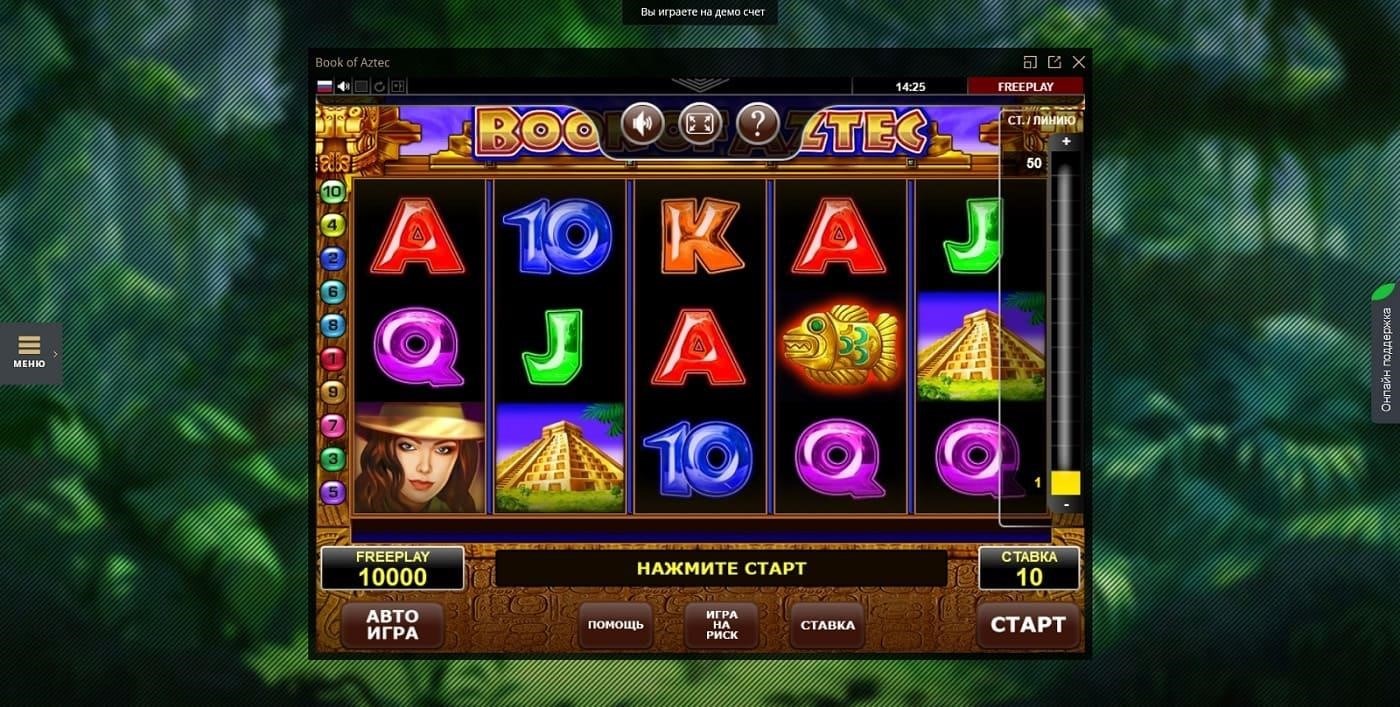This screenshot has width=1400, height=707.
Task: Decrease bet per line with minus
Action: 1066,505
